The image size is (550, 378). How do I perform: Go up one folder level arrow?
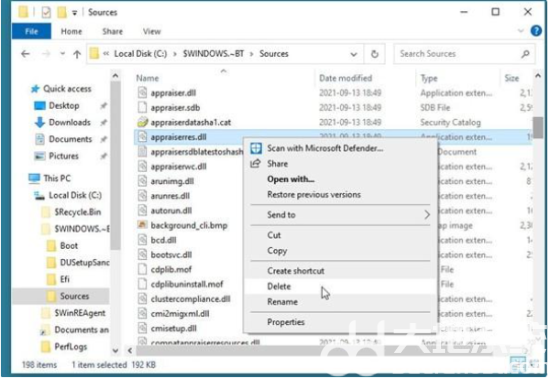click(x=77, y=54)
